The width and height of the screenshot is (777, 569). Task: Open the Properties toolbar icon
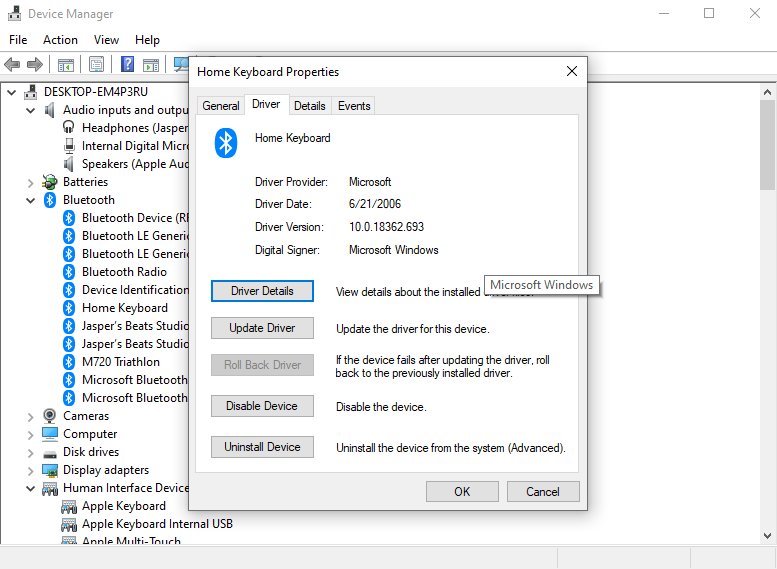click(x=96, y=64)
